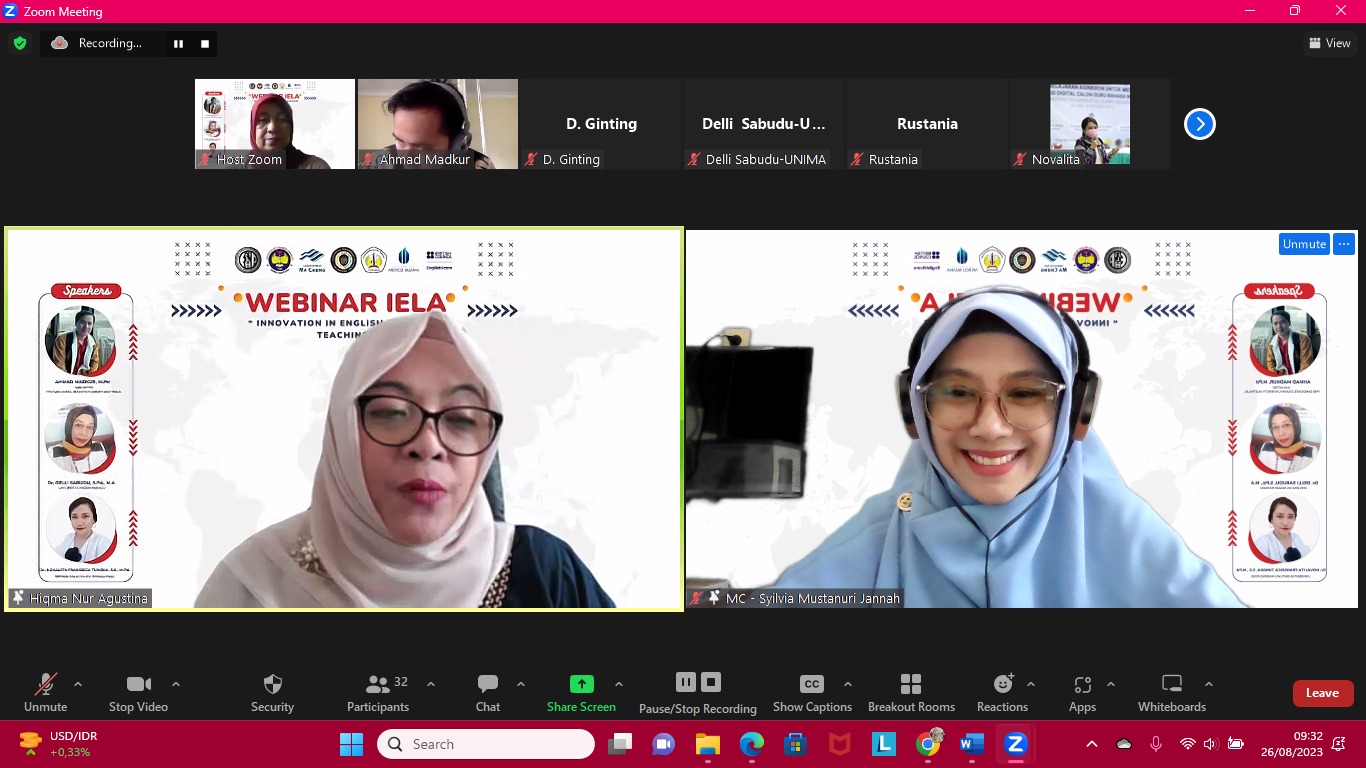Screen dimensions: 1366x768
Task: Open Google Chrome from taskbar
Action: point(928,744)
